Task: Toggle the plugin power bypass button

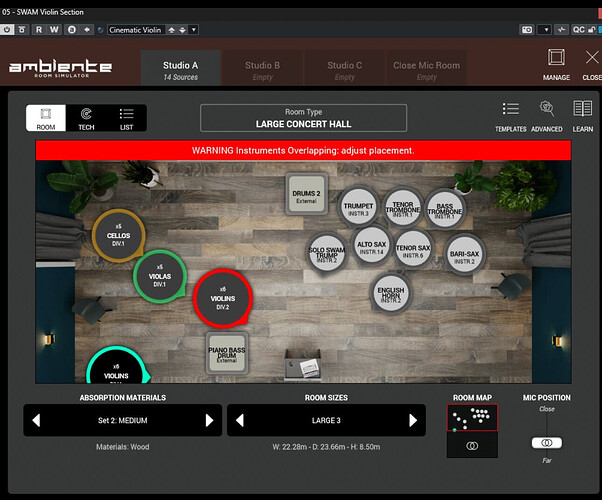Action: [x=7, y=30]
